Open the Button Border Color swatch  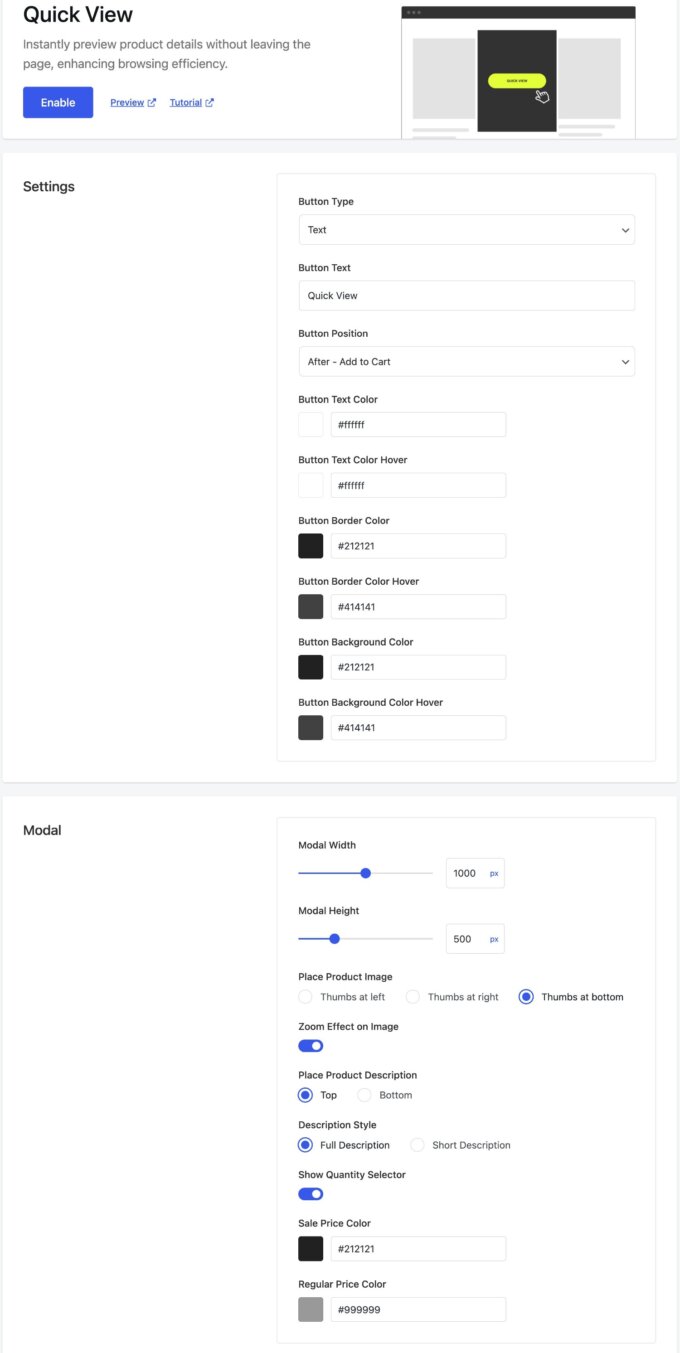click(311, 546)
